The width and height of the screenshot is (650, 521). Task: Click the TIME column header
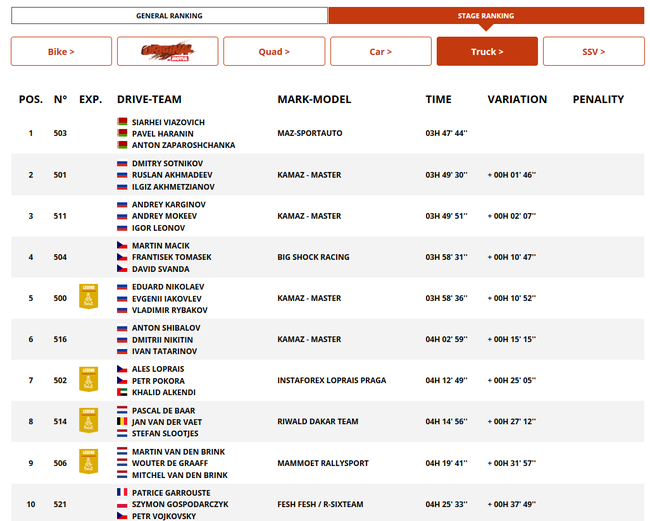pos(439,99)
